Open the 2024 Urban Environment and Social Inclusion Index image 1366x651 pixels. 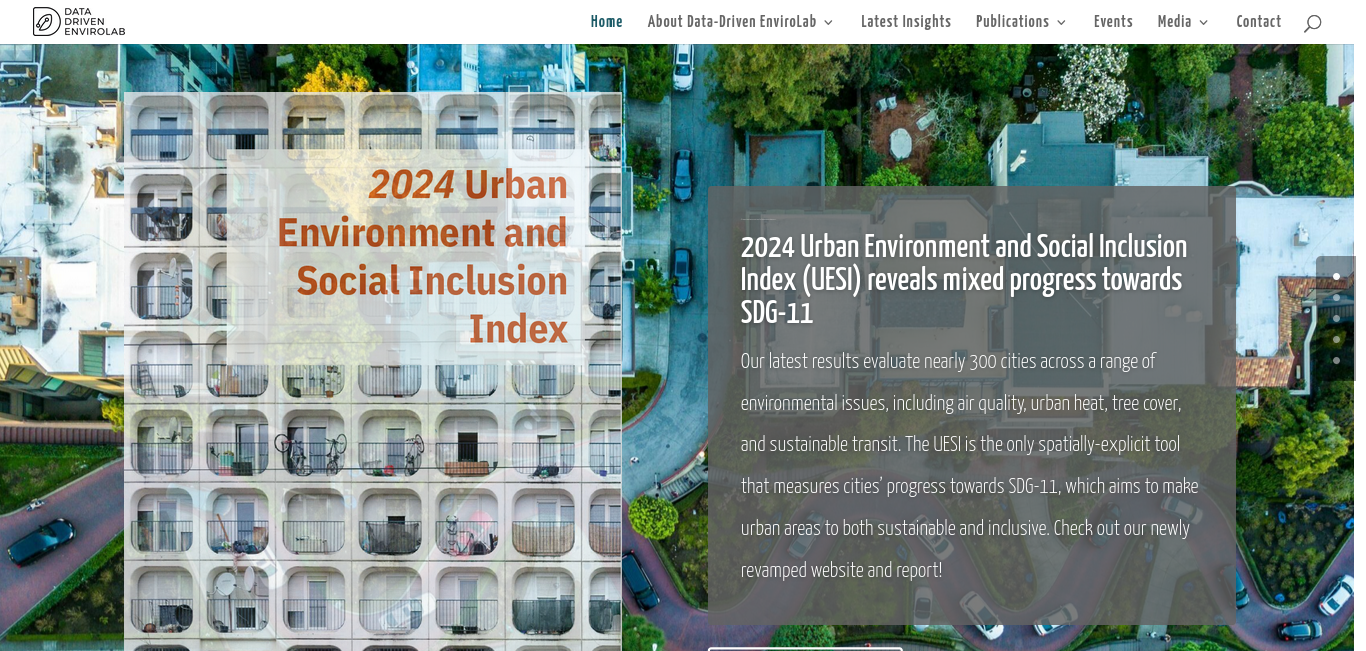[372, 371]
